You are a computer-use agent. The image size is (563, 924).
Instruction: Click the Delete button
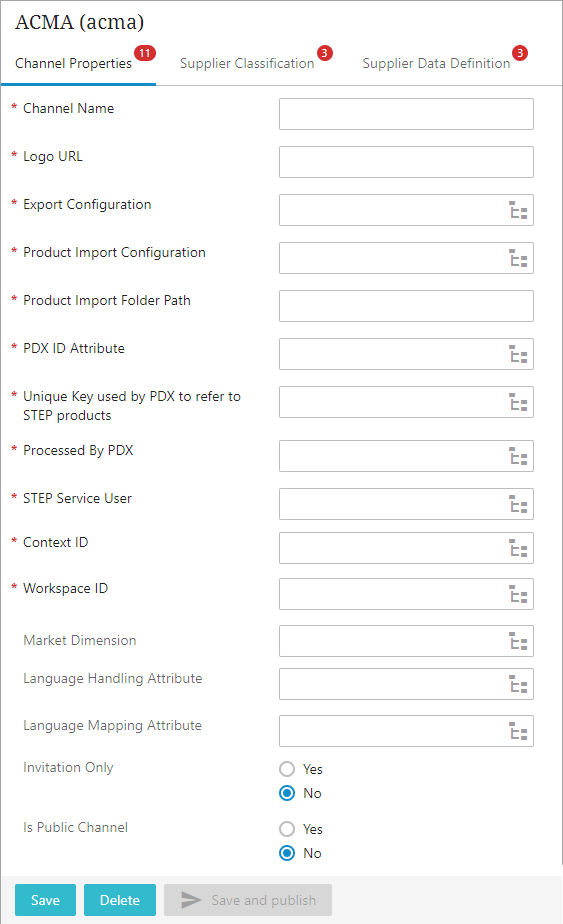click(120, 900)
